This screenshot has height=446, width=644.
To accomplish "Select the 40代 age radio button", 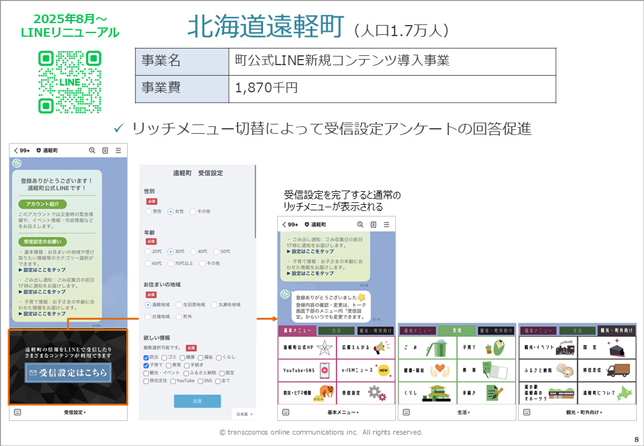I will (x=193, y=251).
